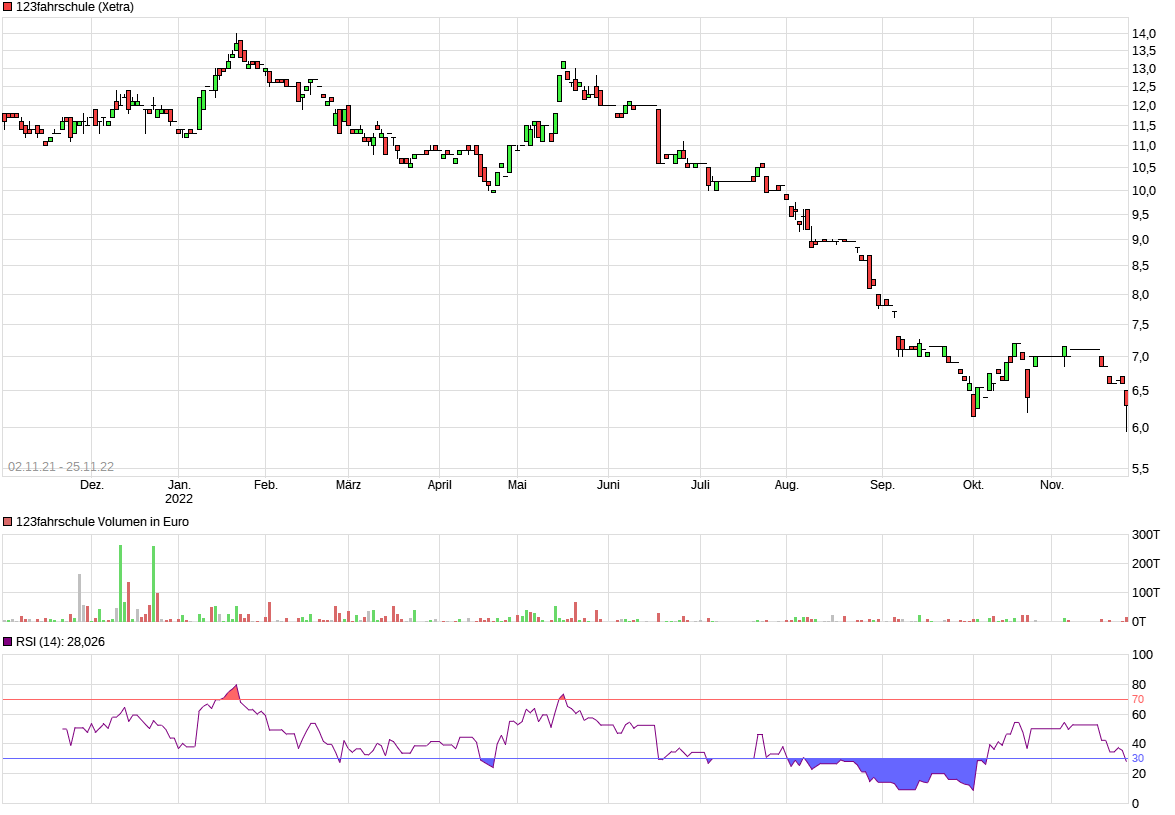Viewport: 1175px width, 815px height.
Task: Click the 300T volume axis value
Action: (x=1146, y=535)
